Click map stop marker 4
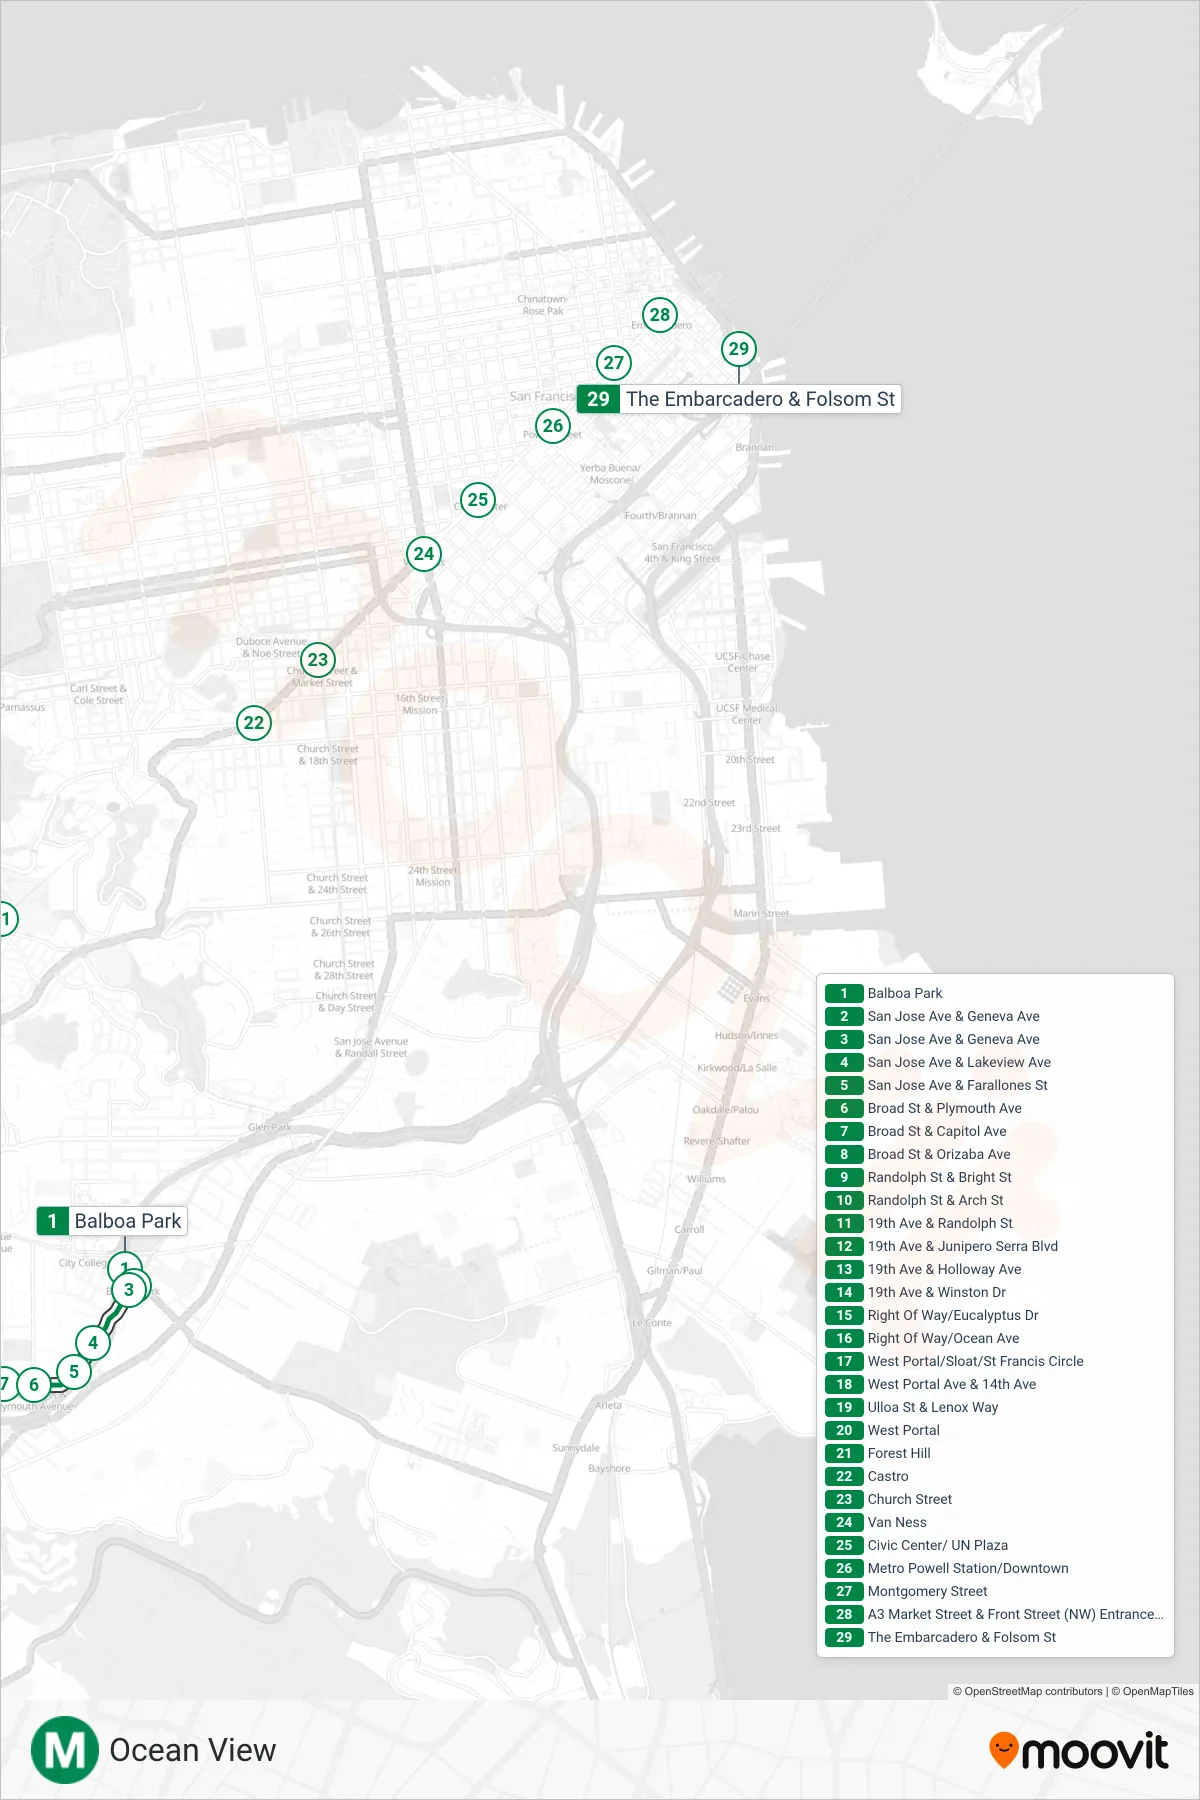 pyautogui.click(x=93, y=1343)
